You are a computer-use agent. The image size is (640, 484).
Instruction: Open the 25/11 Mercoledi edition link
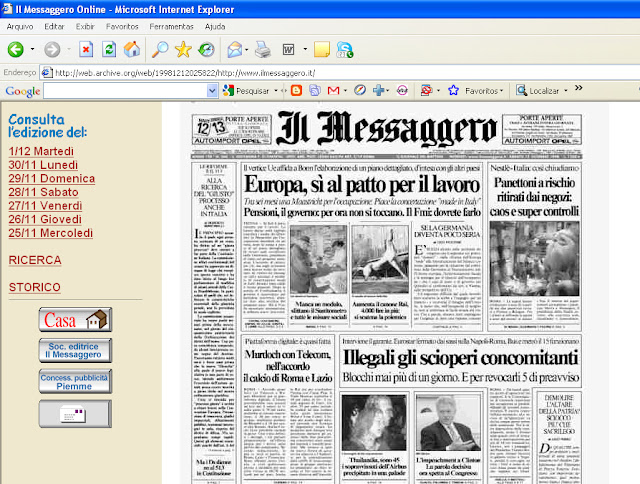(x=51, y=233)
